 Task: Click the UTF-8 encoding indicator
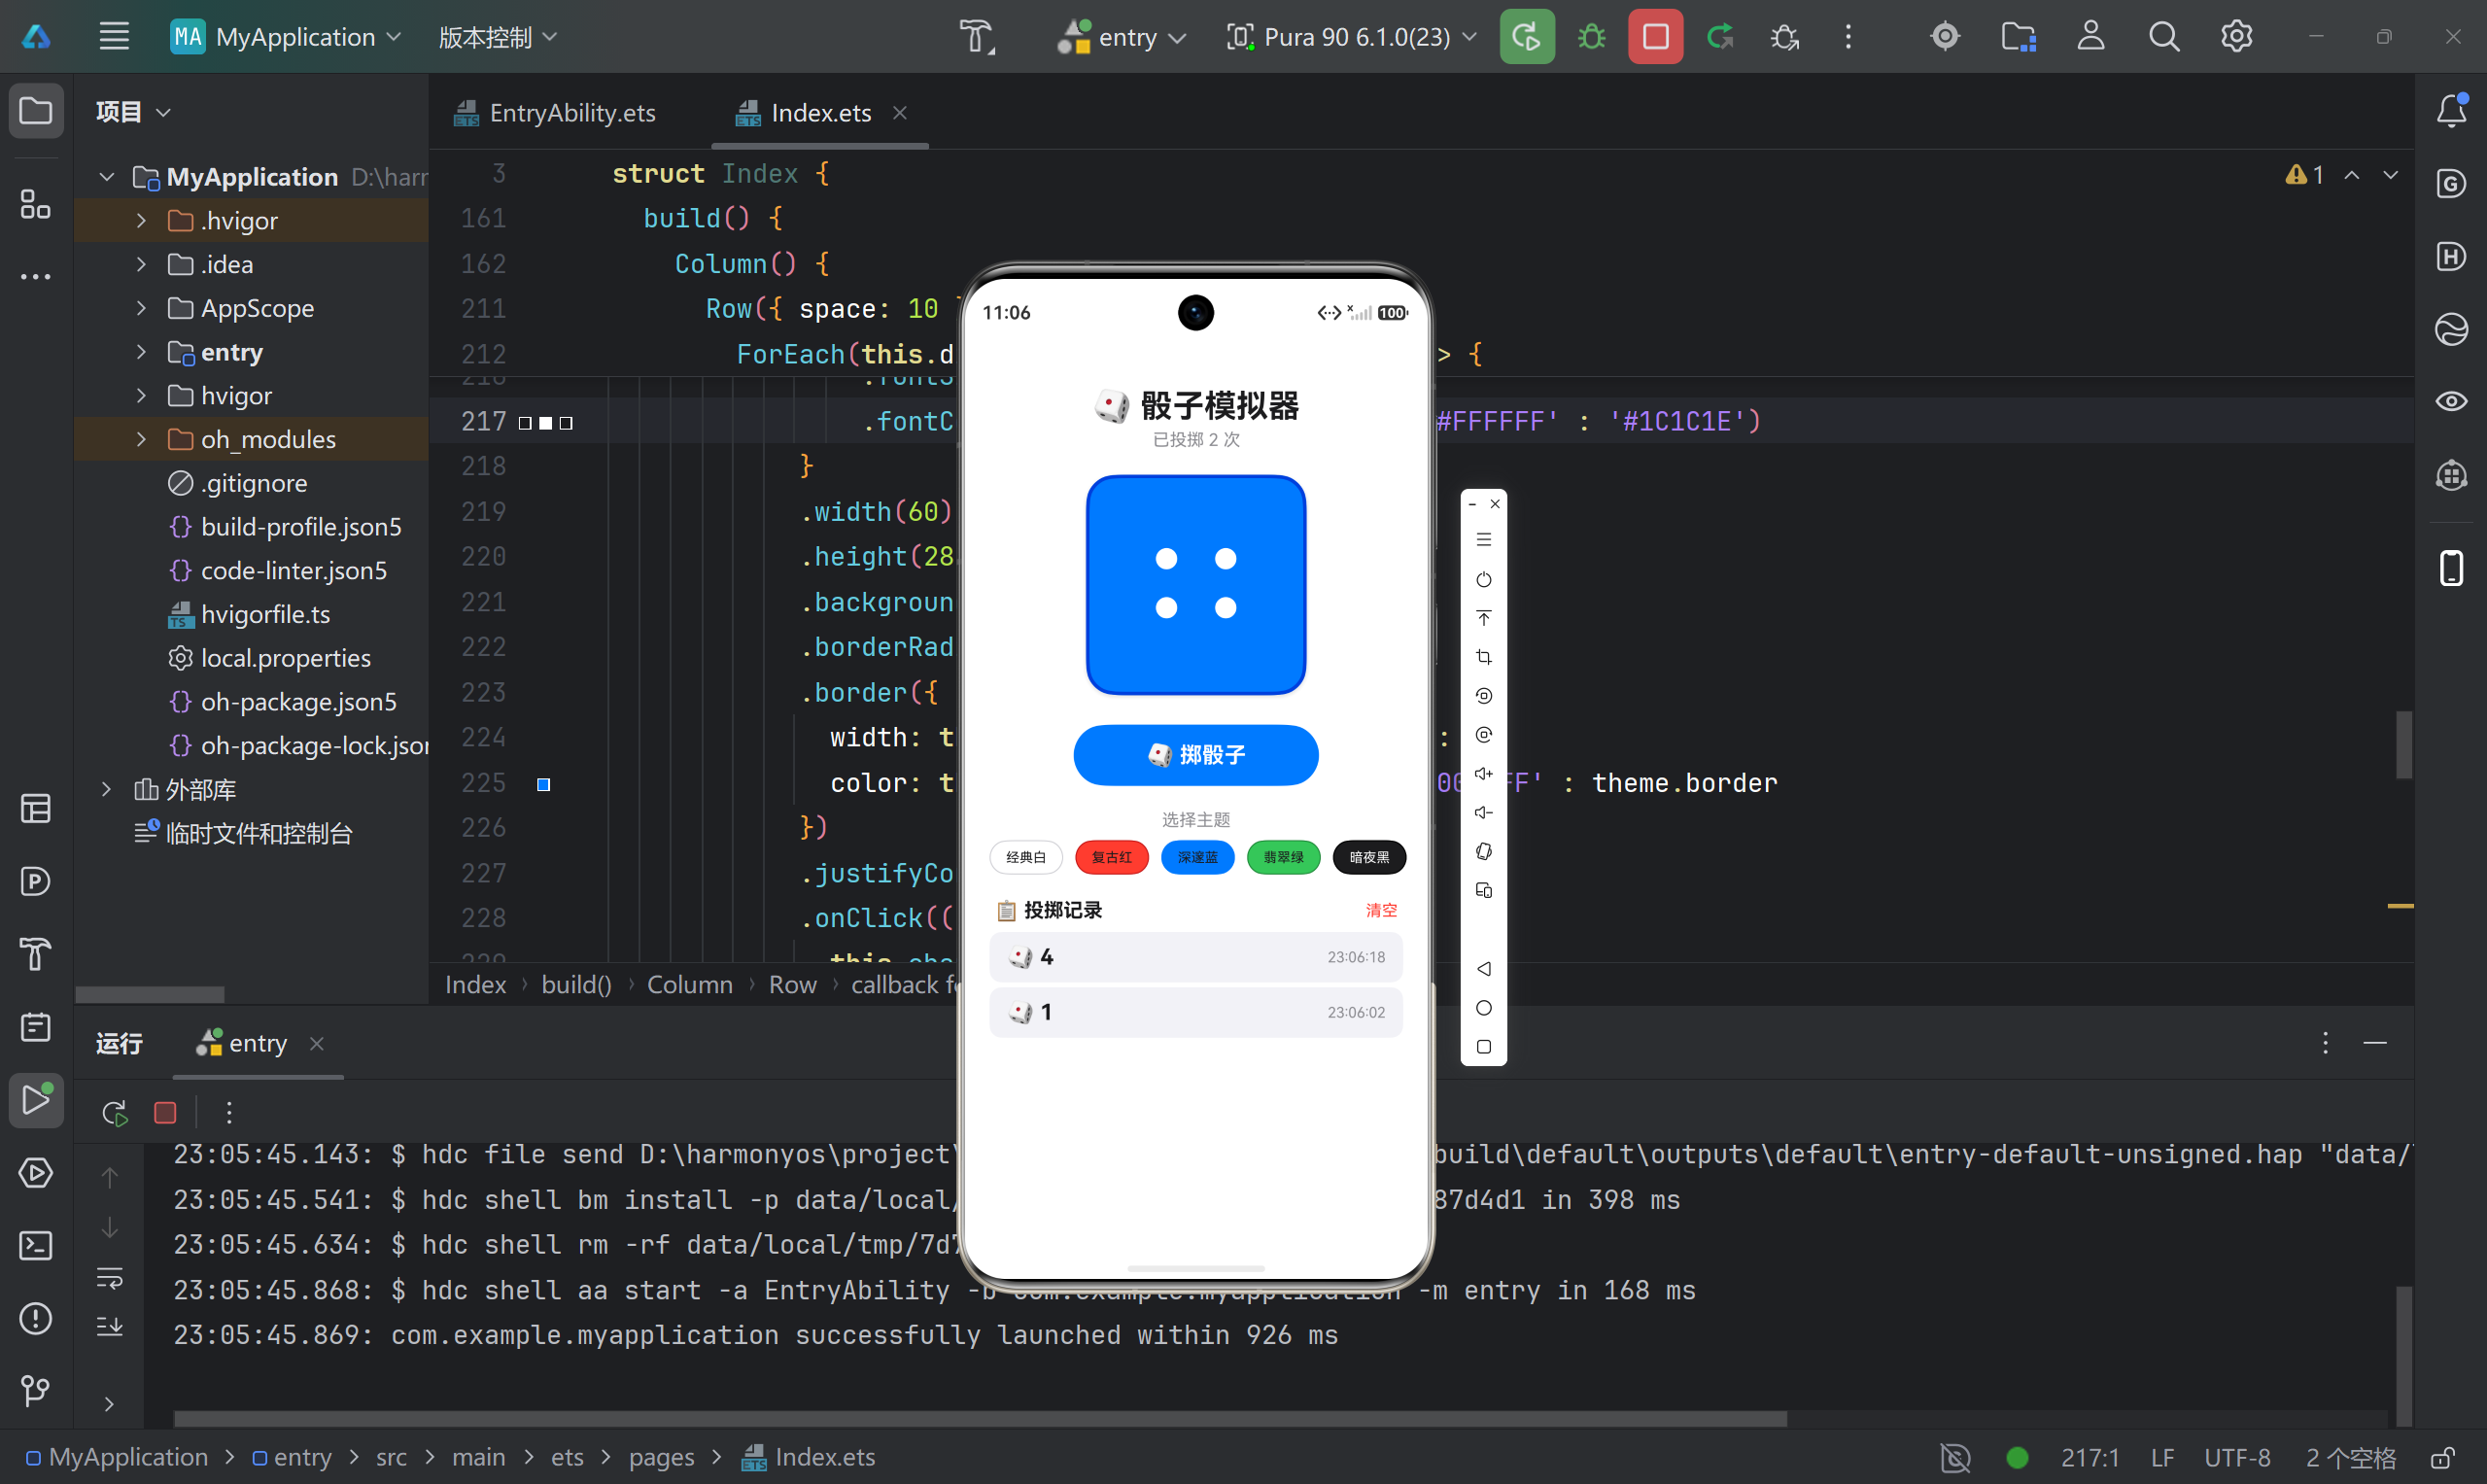[x=2237, y=1458]
